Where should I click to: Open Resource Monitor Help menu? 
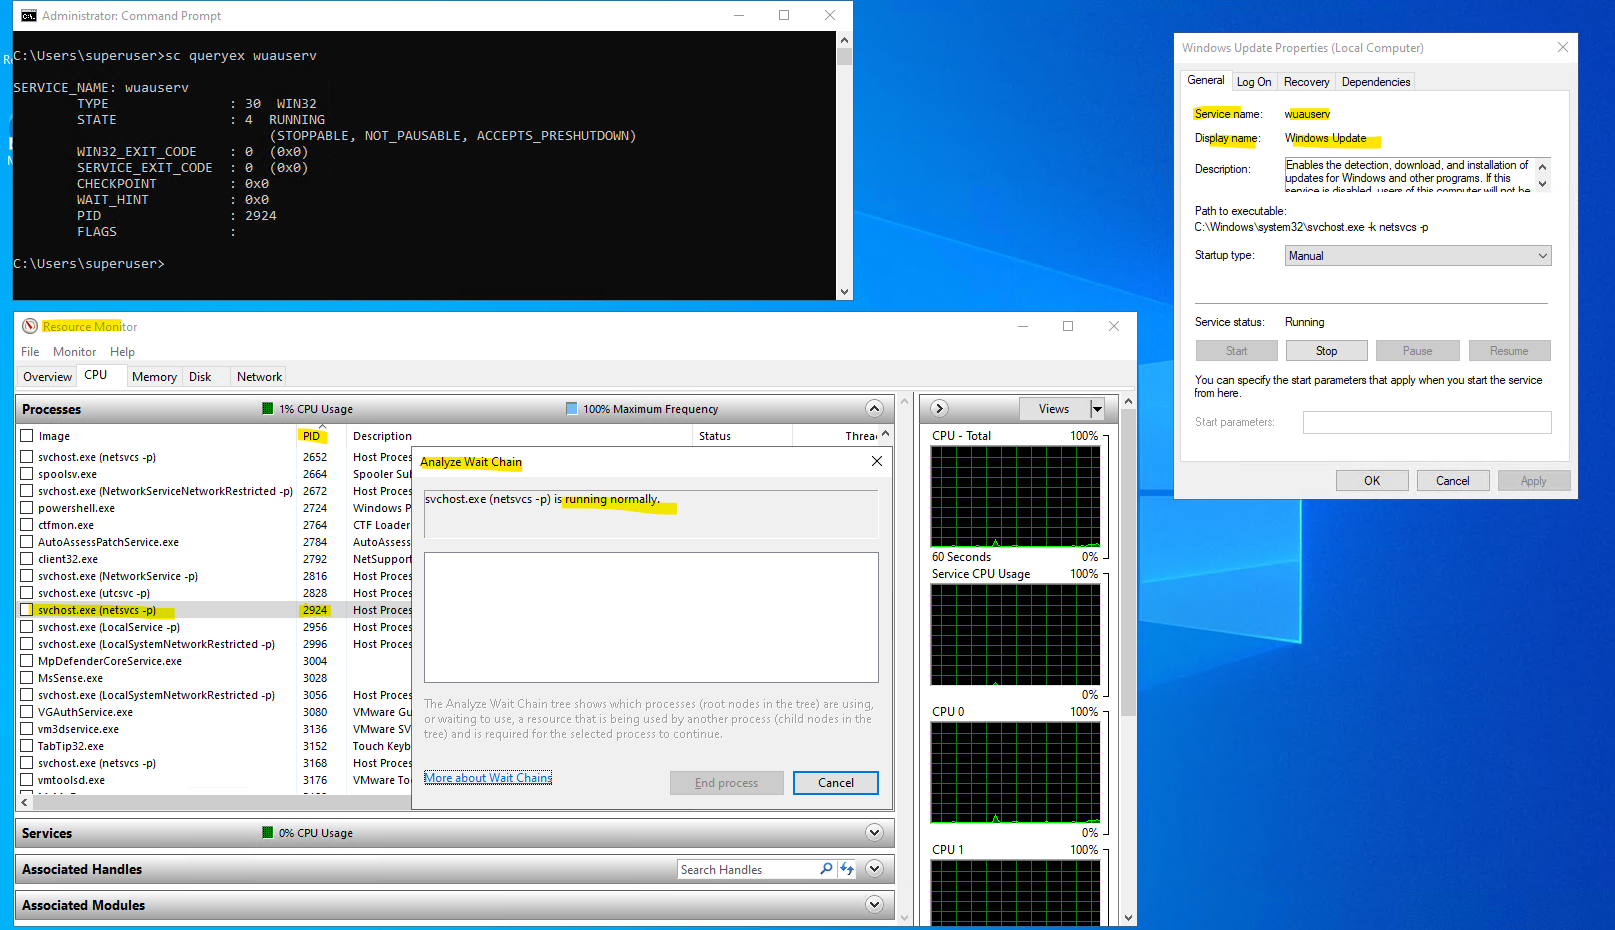click(122, 352)
